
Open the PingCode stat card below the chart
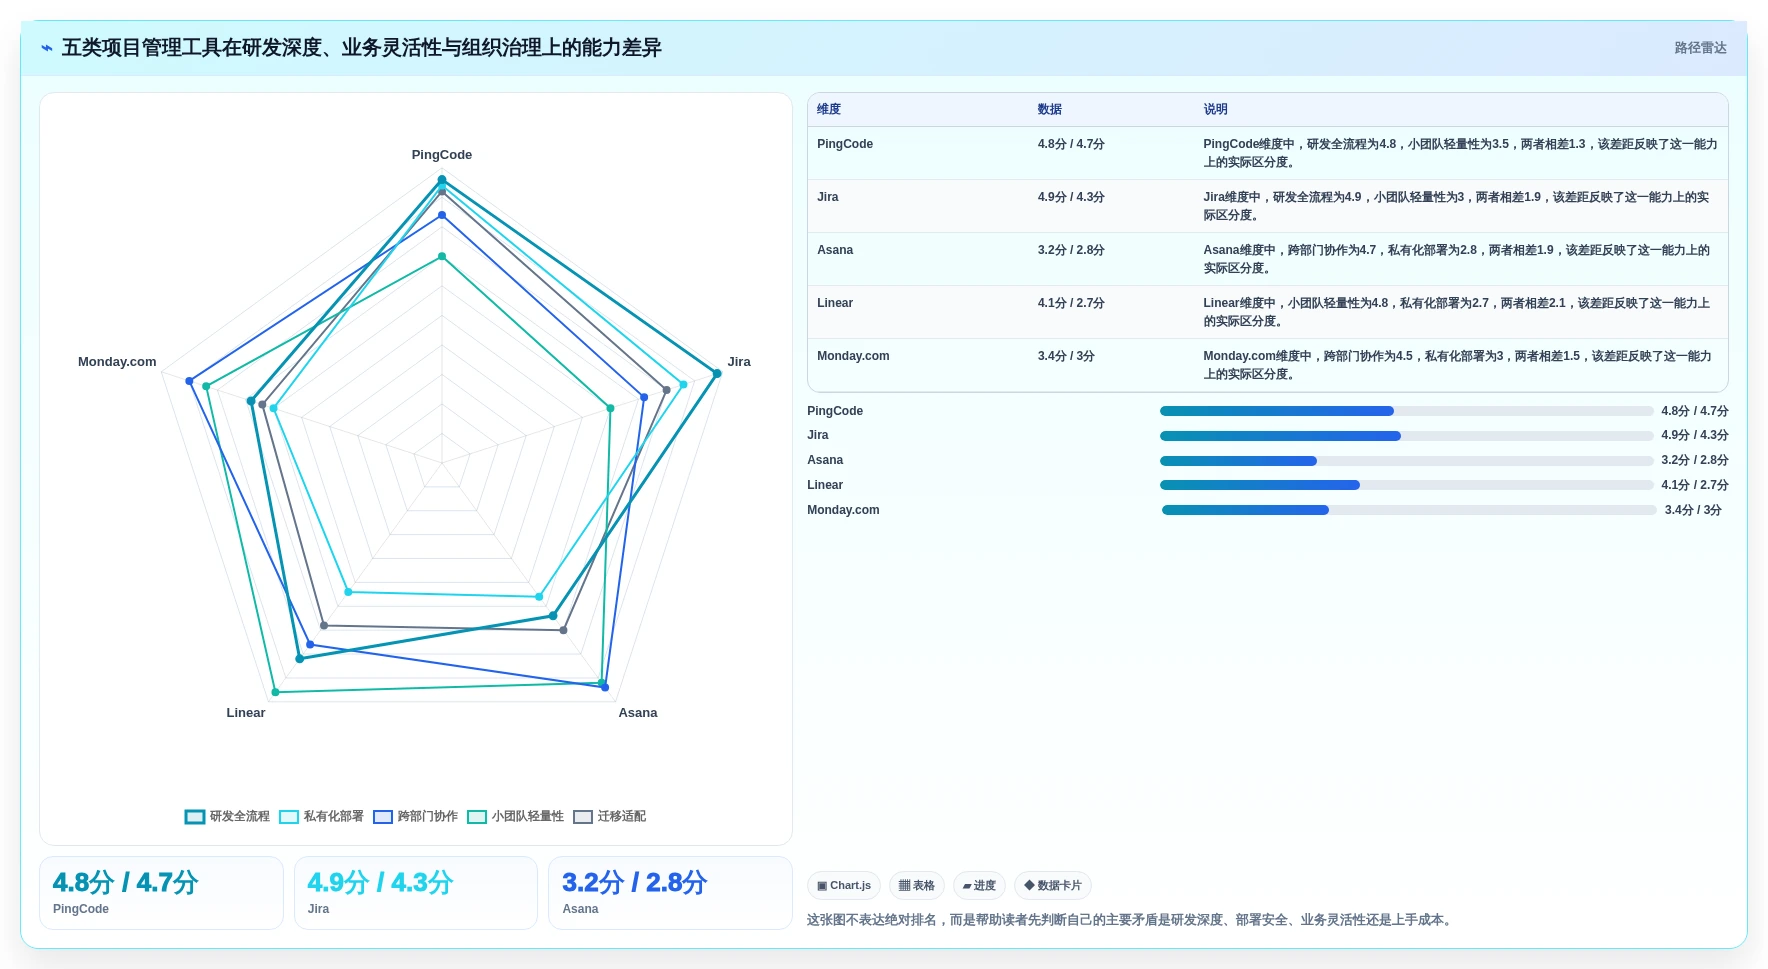(x=161, y=893)
